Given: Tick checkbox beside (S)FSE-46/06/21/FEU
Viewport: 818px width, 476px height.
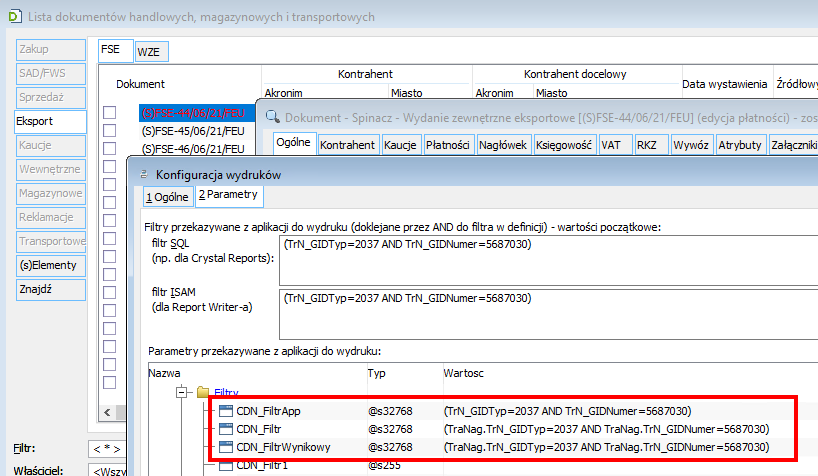Looking at the screenshot, I should click(x=111, y=150).
